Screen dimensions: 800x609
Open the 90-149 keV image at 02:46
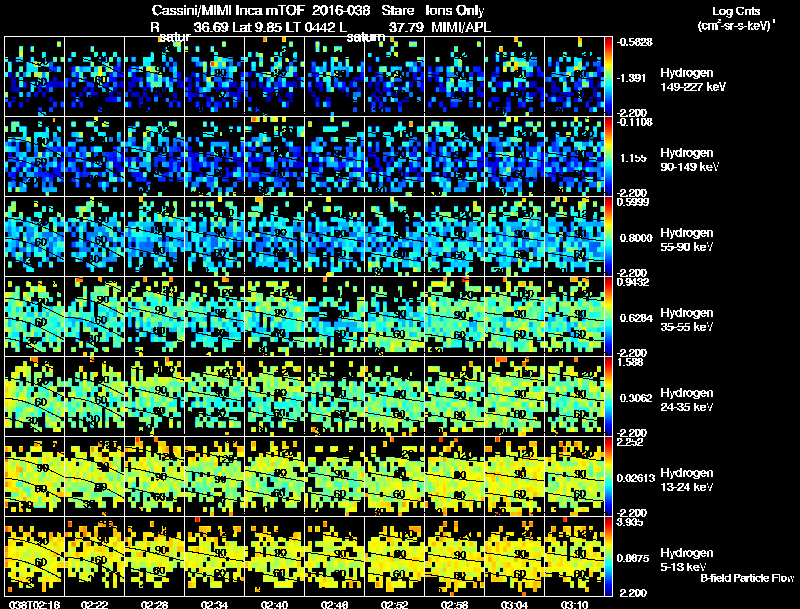pyautogui.click(x=335, y=156)
